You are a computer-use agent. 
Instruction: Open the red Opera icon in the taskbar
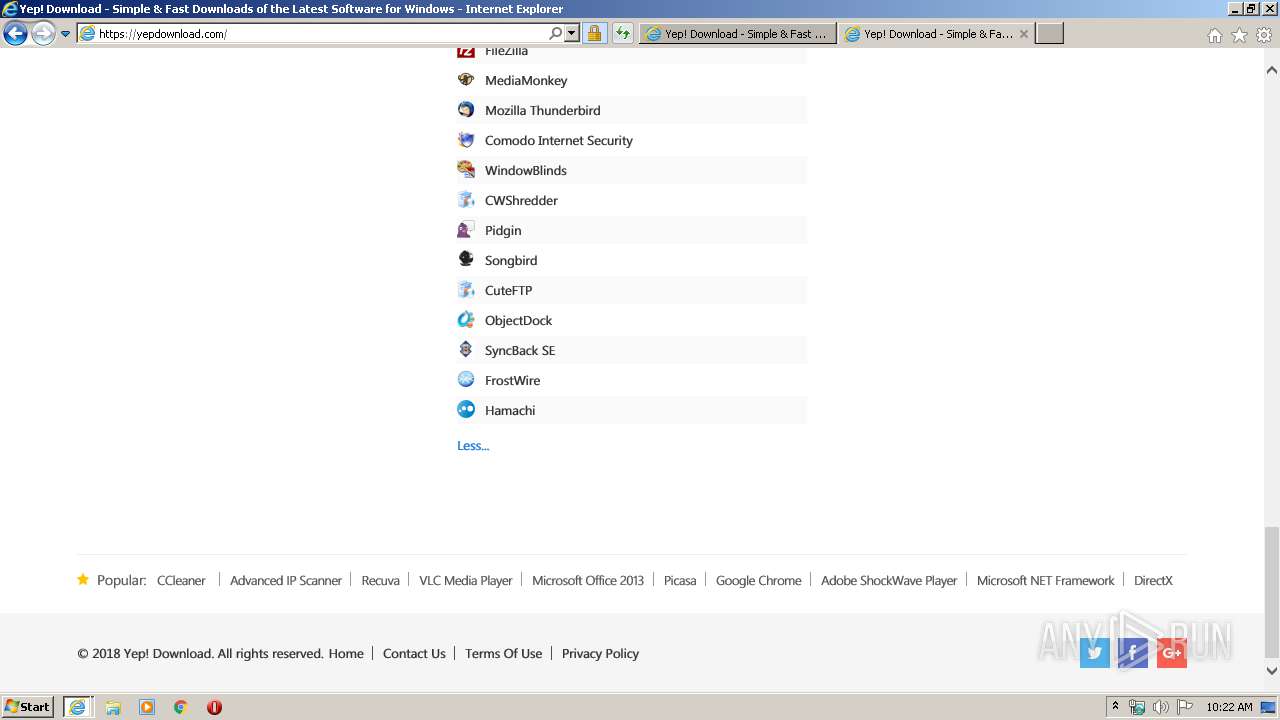[x=214, y=707]
